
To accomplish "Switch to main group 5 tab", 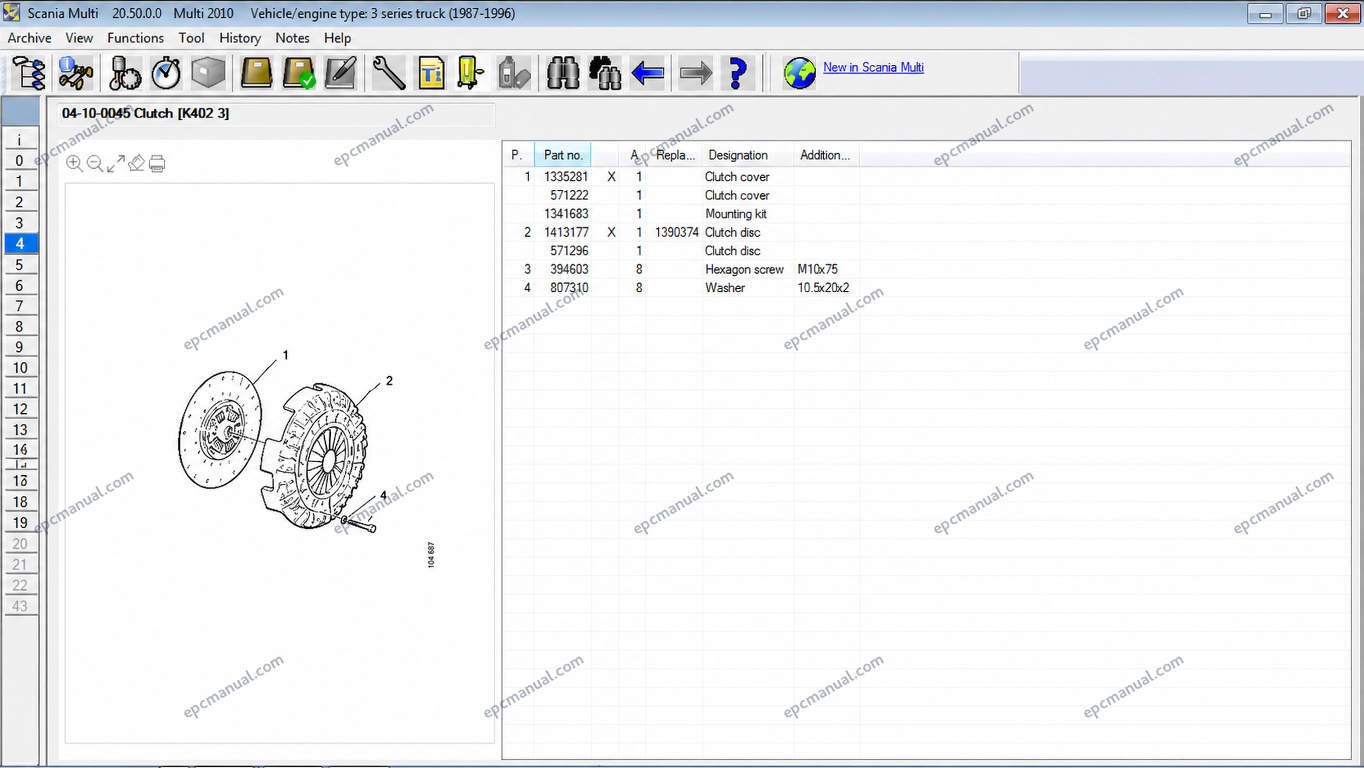I will tap(19, 265).
